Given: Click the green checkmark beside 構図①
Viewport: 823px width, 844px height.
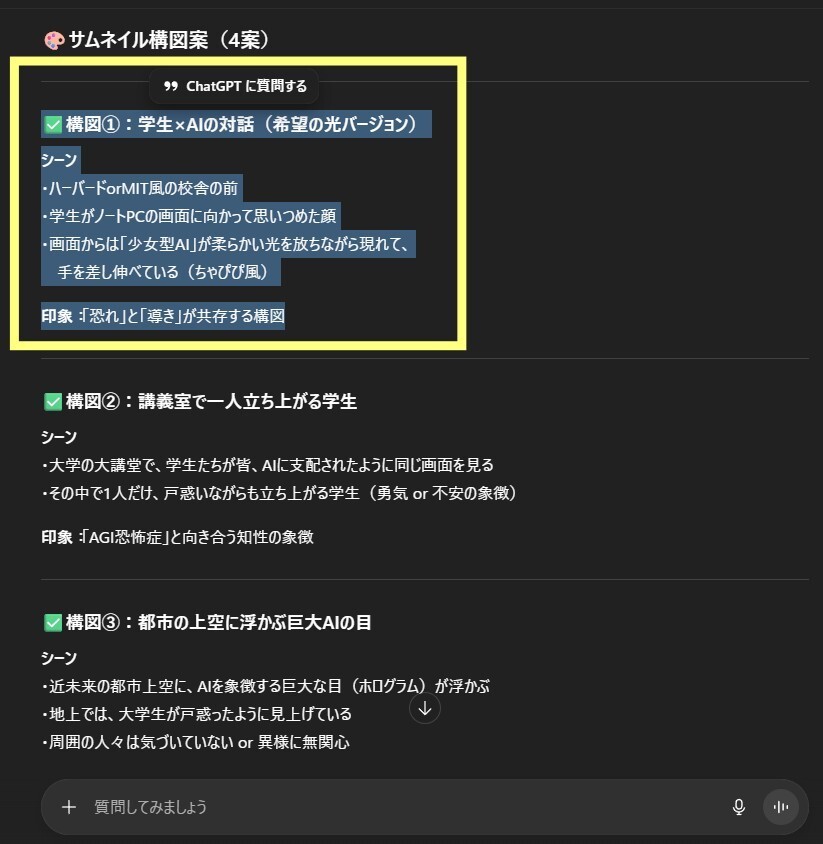Looking at the screenshot, I should 53,124.
